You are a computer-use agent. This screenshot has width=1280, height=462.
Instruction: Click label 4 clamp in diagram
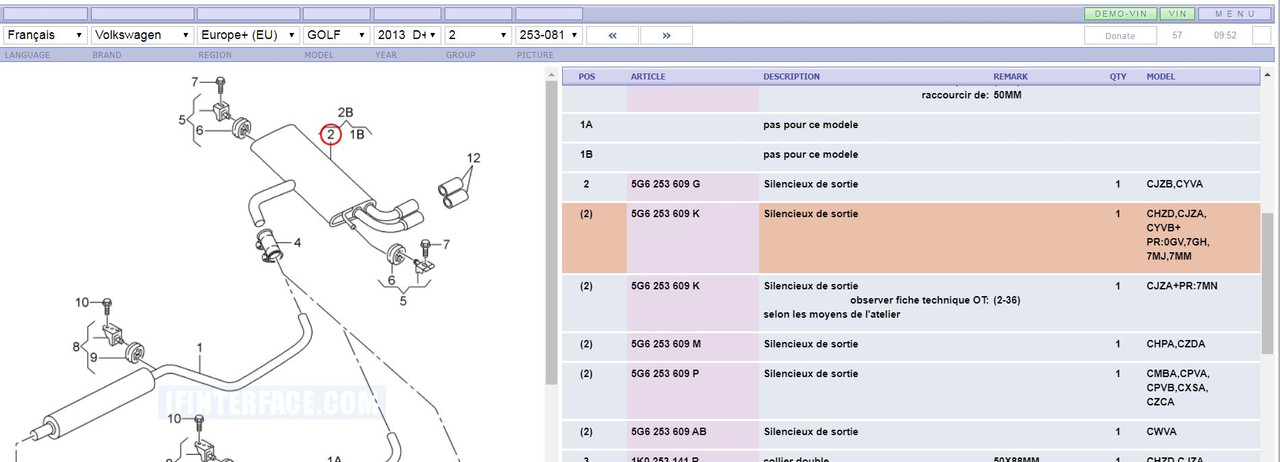coord(297,243)
